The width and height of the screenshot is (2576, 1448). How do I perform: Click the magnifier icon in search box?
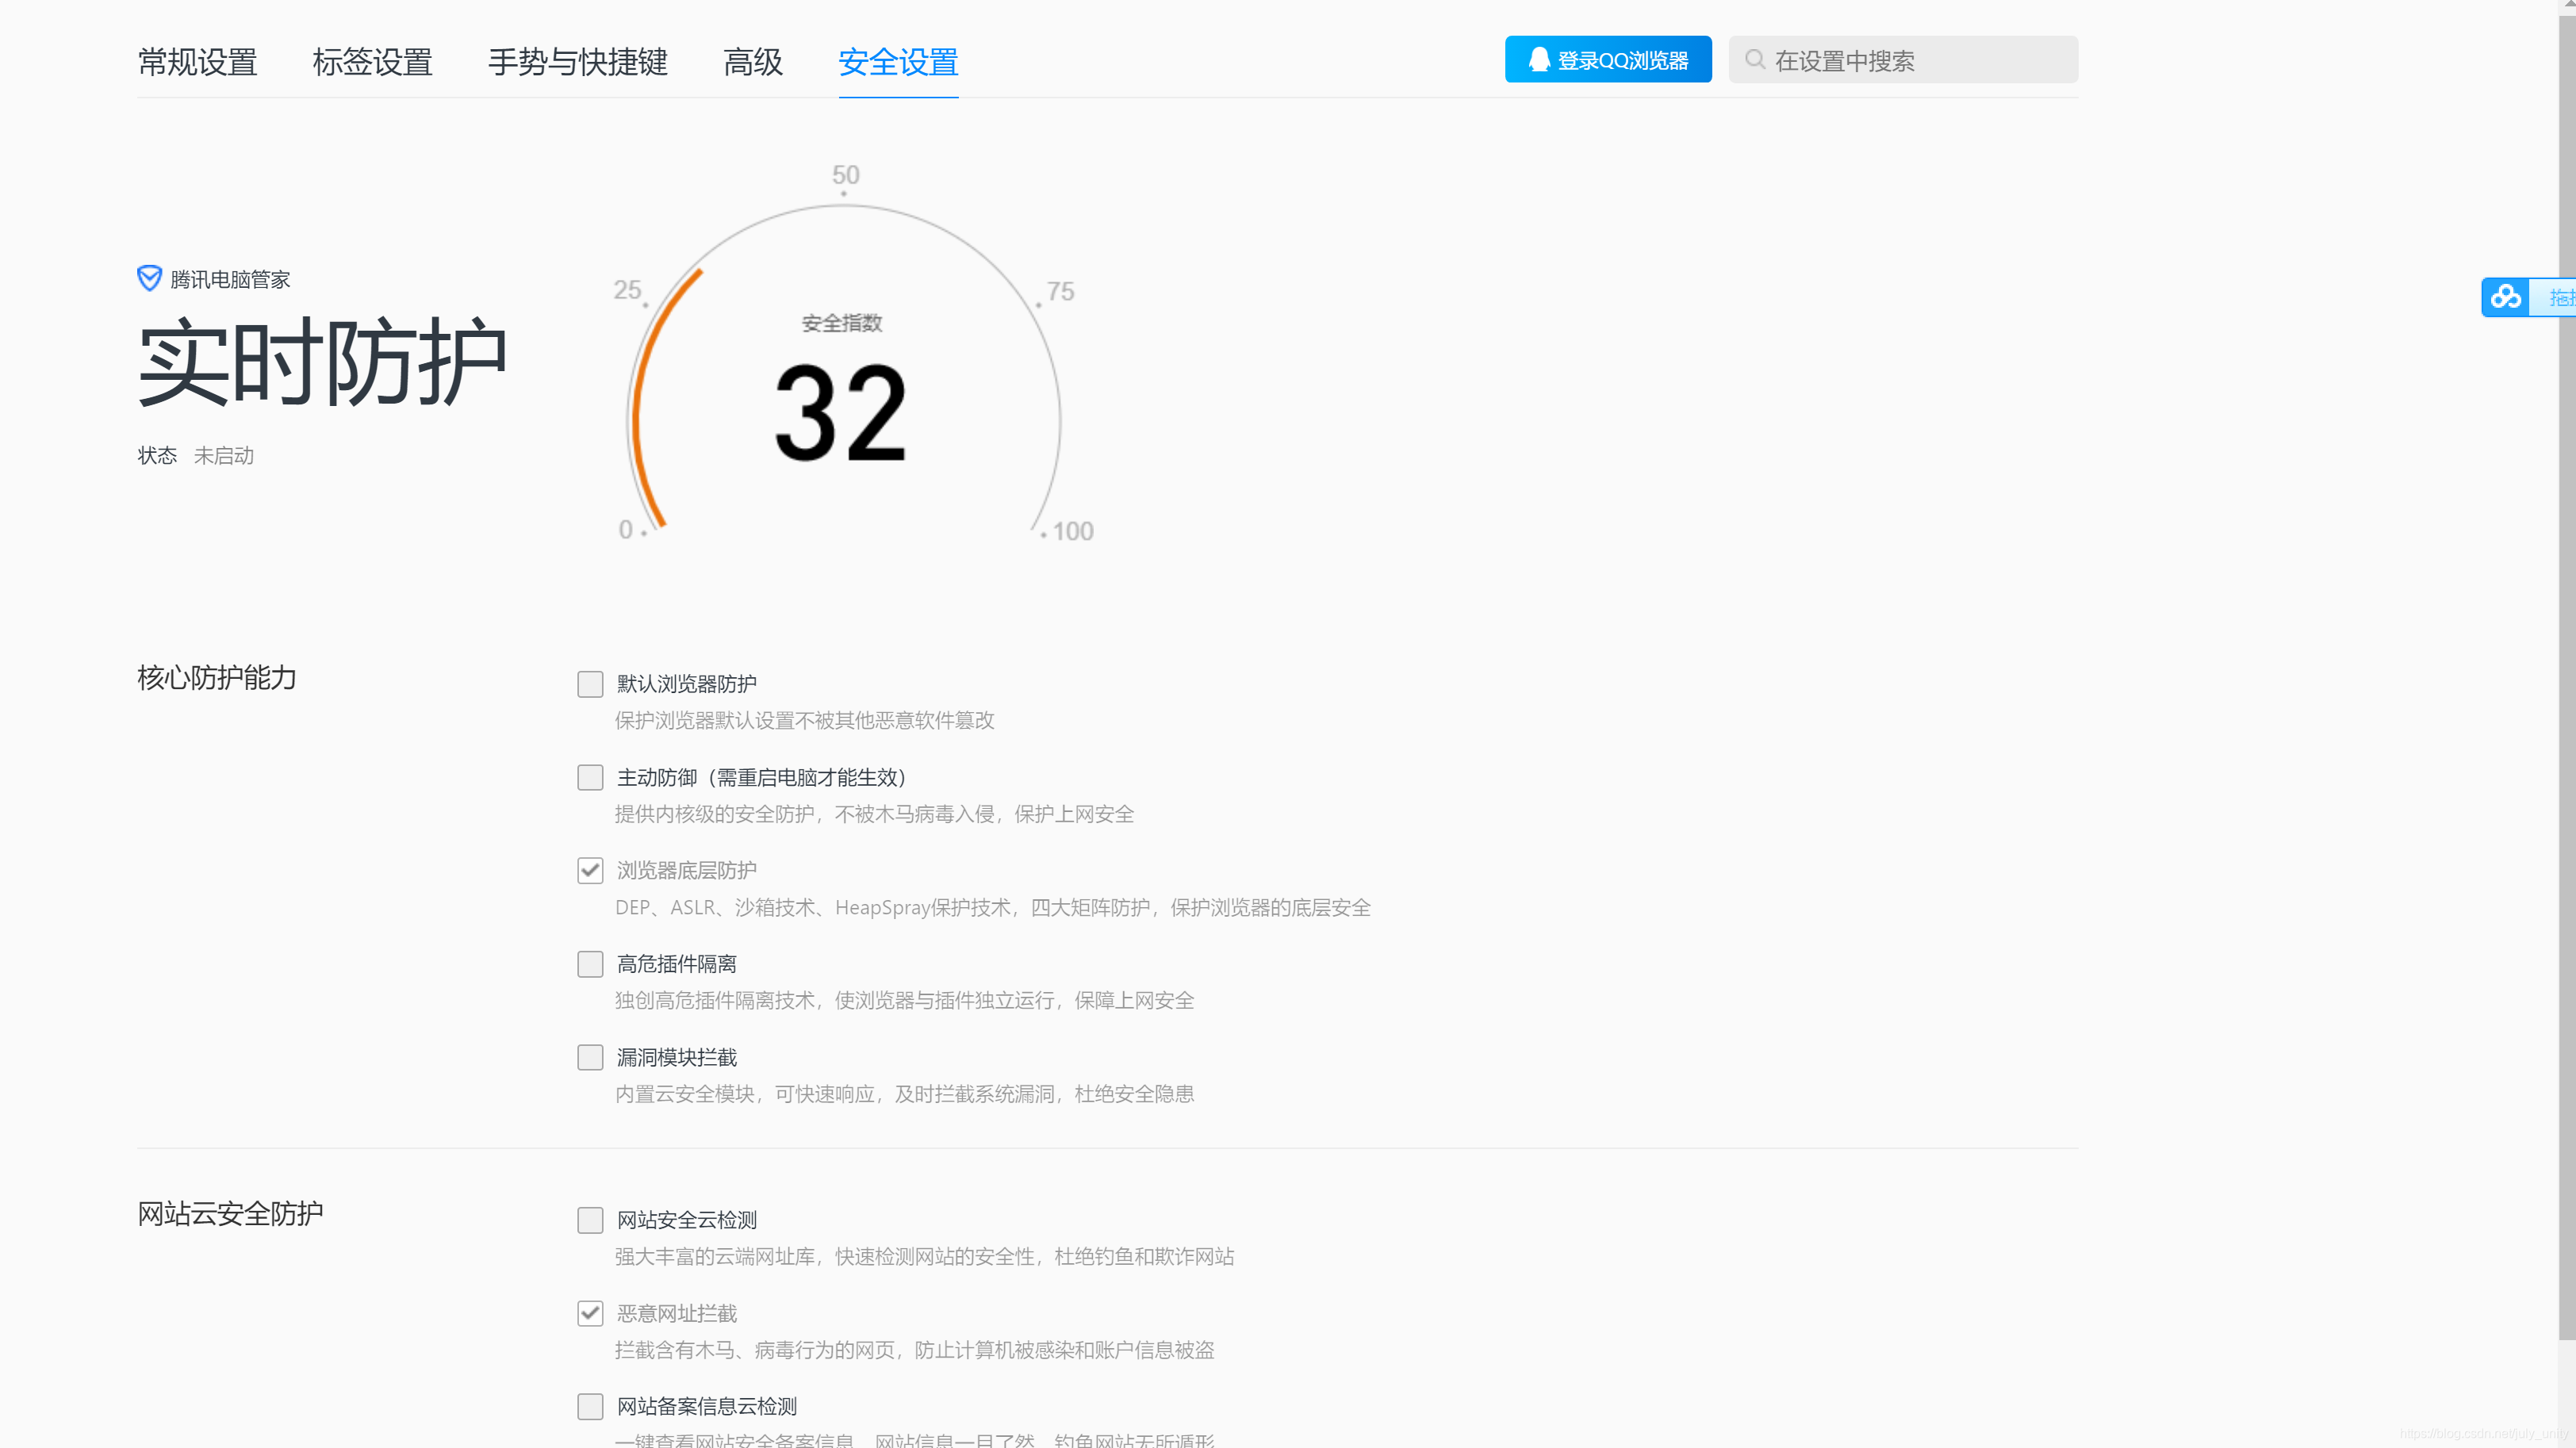pyautogui.click(x=1754, y=60)
